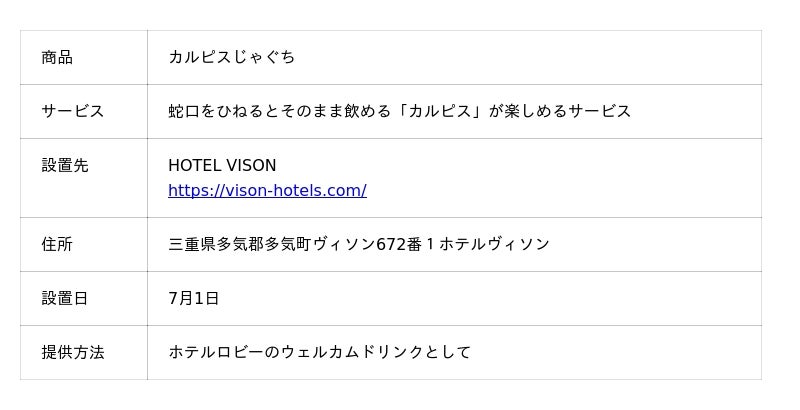800x410 pixels.
Task: Click the HOTEL VISON text
Action: point(222,165)
